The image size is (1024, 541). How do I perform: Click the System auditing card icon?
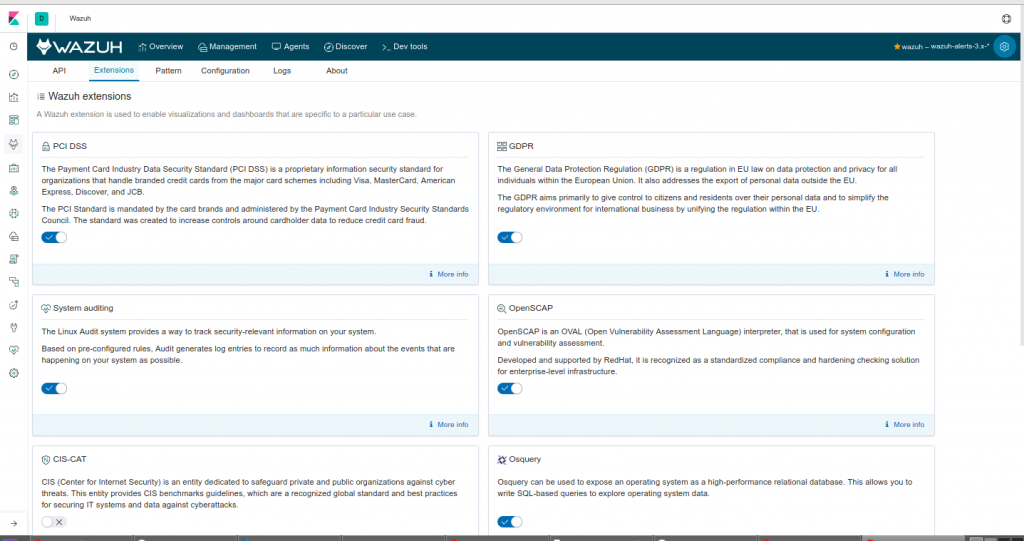point(46,308)
